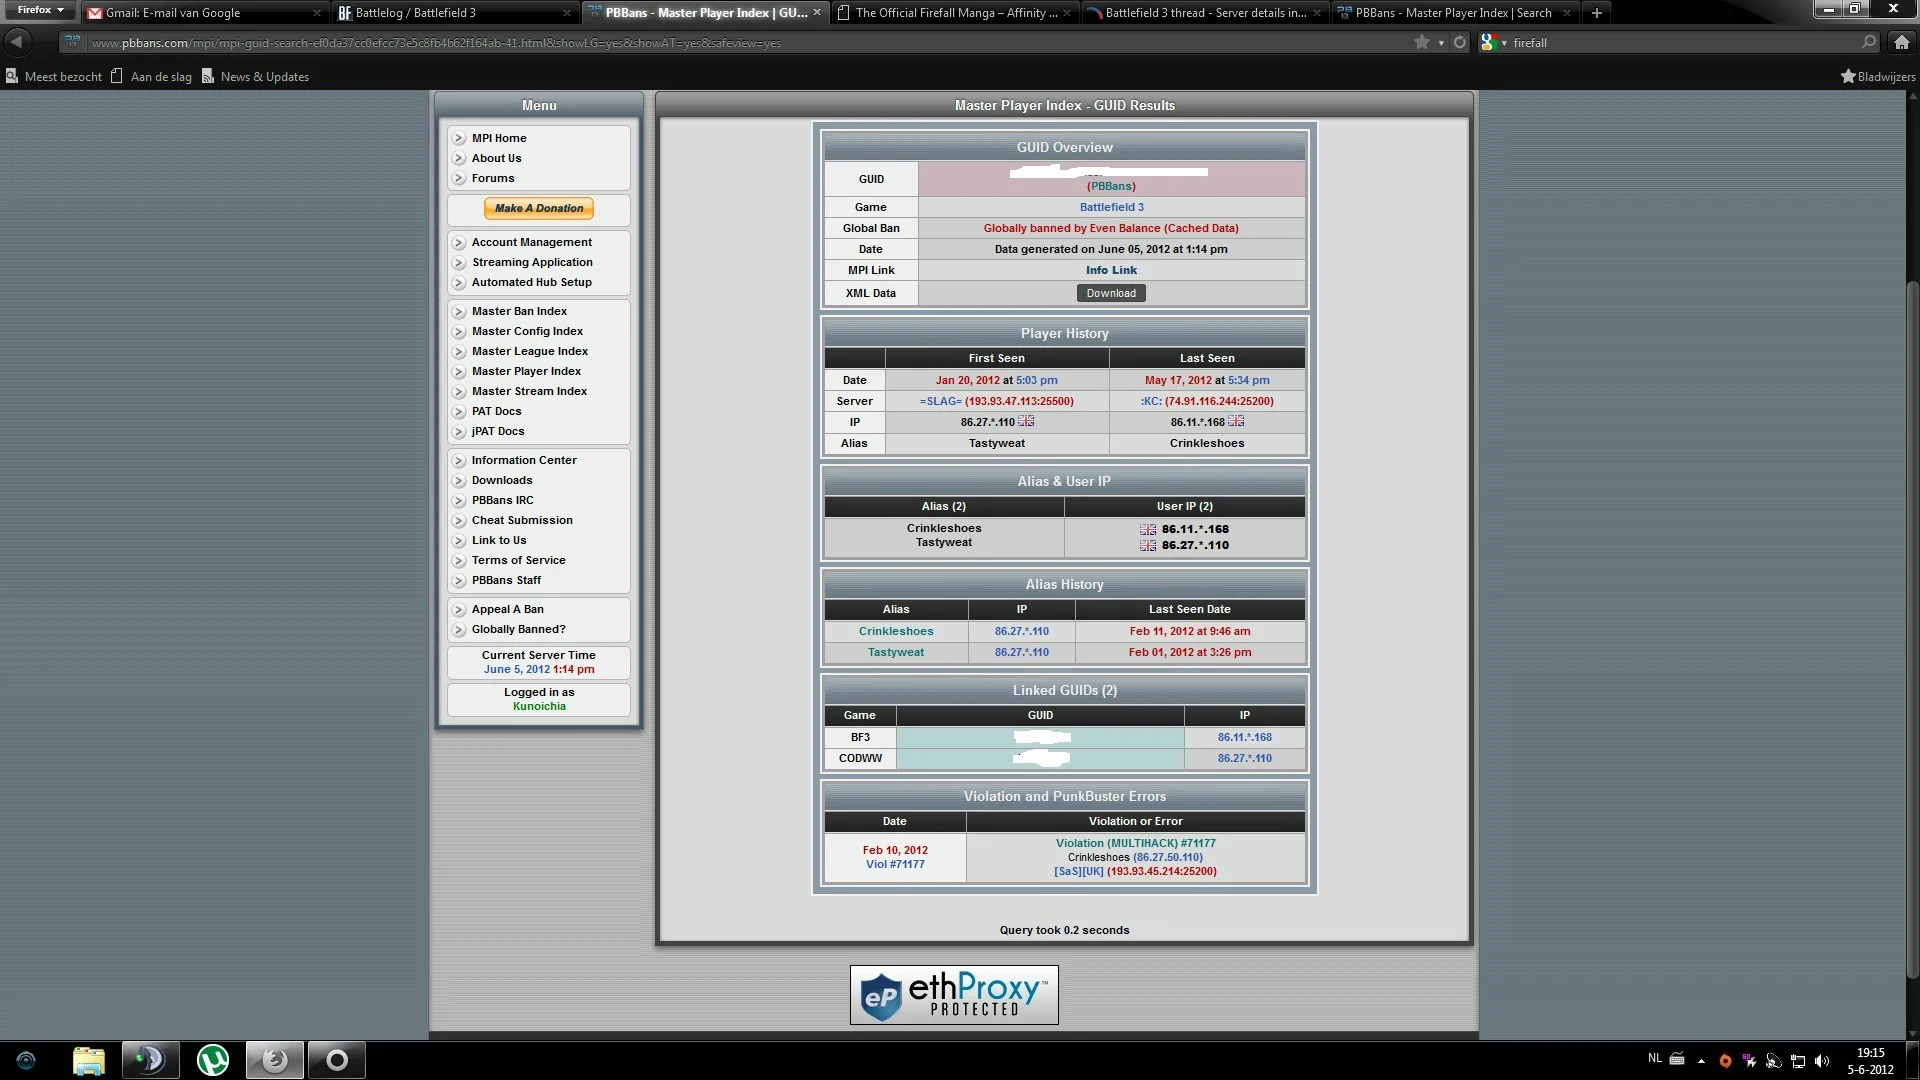Click the Bladwijzers star icon

click(x=1848, y=76)
